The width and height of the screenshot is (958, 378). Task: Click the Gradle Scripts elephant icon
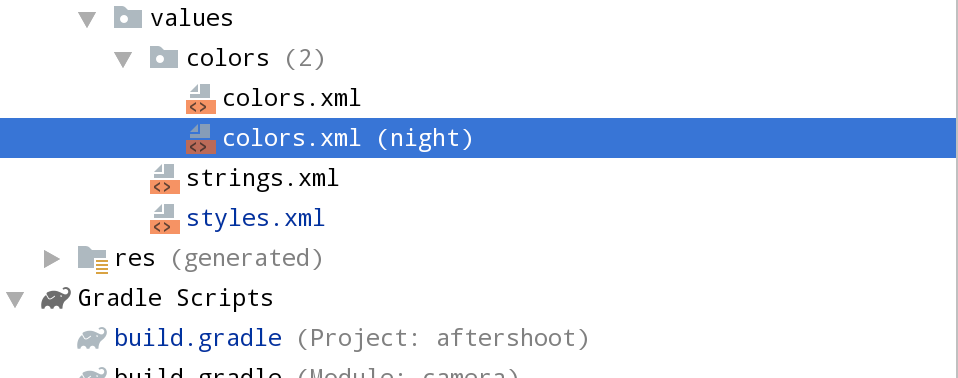coord(56,299)
